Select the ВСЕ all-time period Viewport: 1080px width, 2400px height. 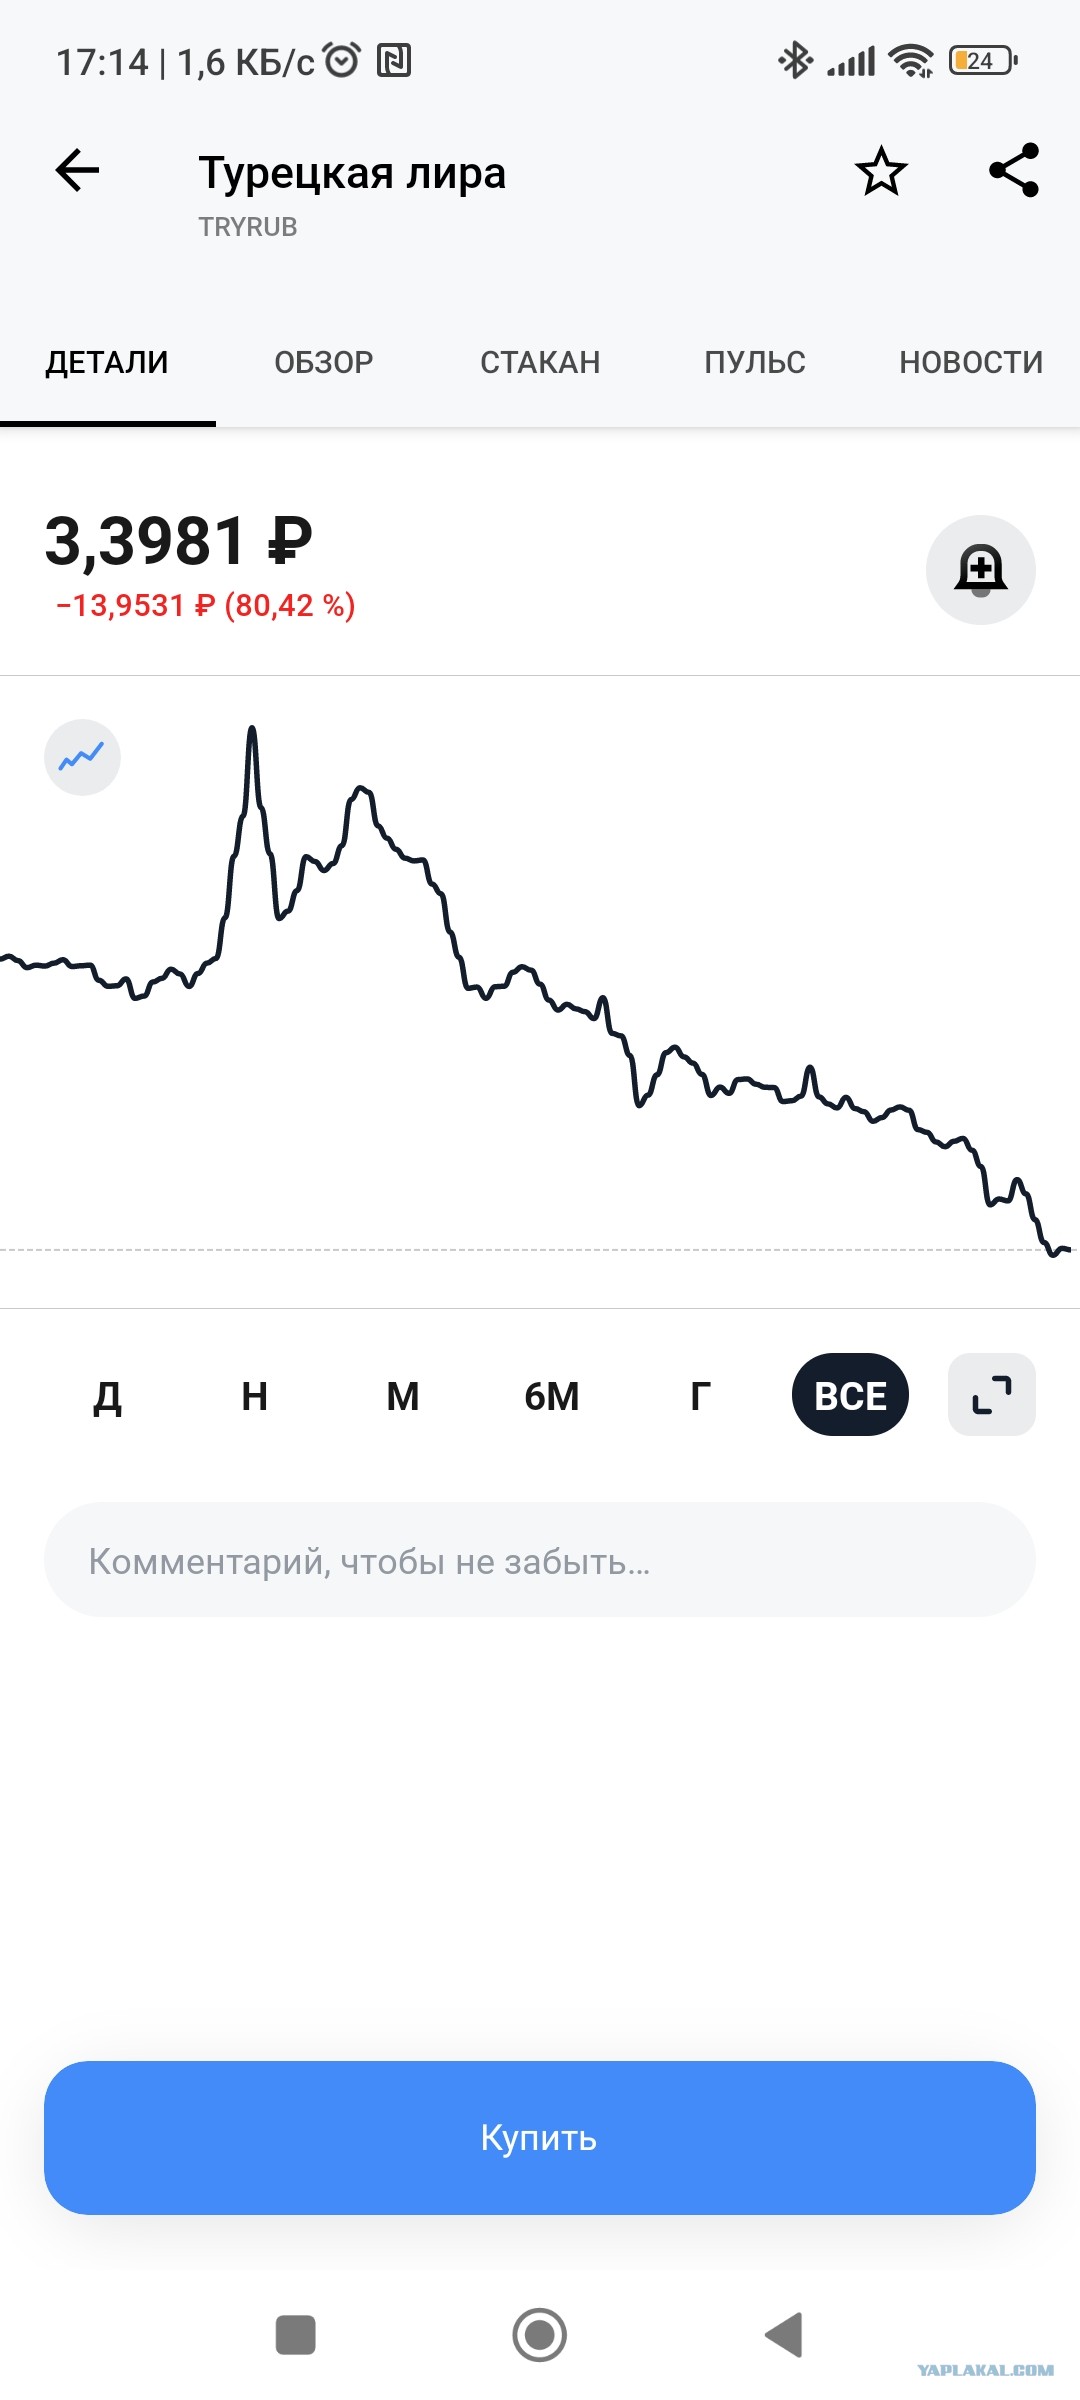click(850, 1394)
